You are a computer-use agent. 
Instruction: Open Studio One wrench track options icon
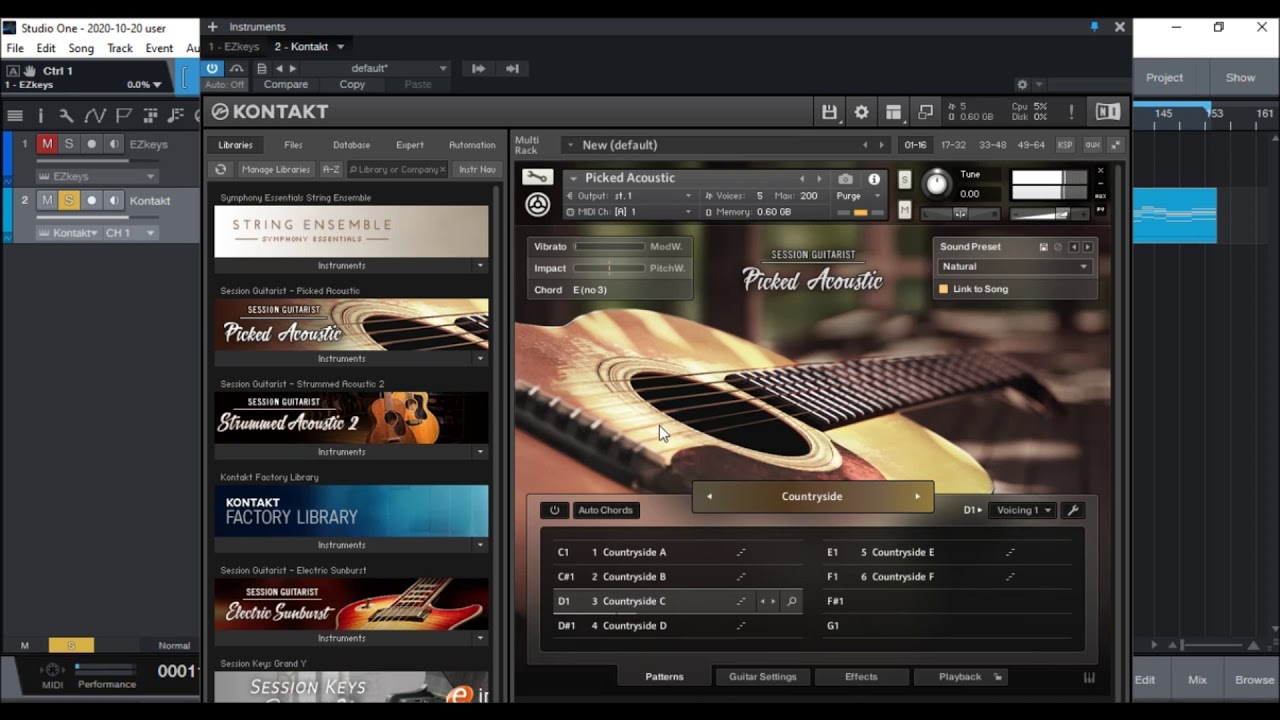click(x=66, y=116)
